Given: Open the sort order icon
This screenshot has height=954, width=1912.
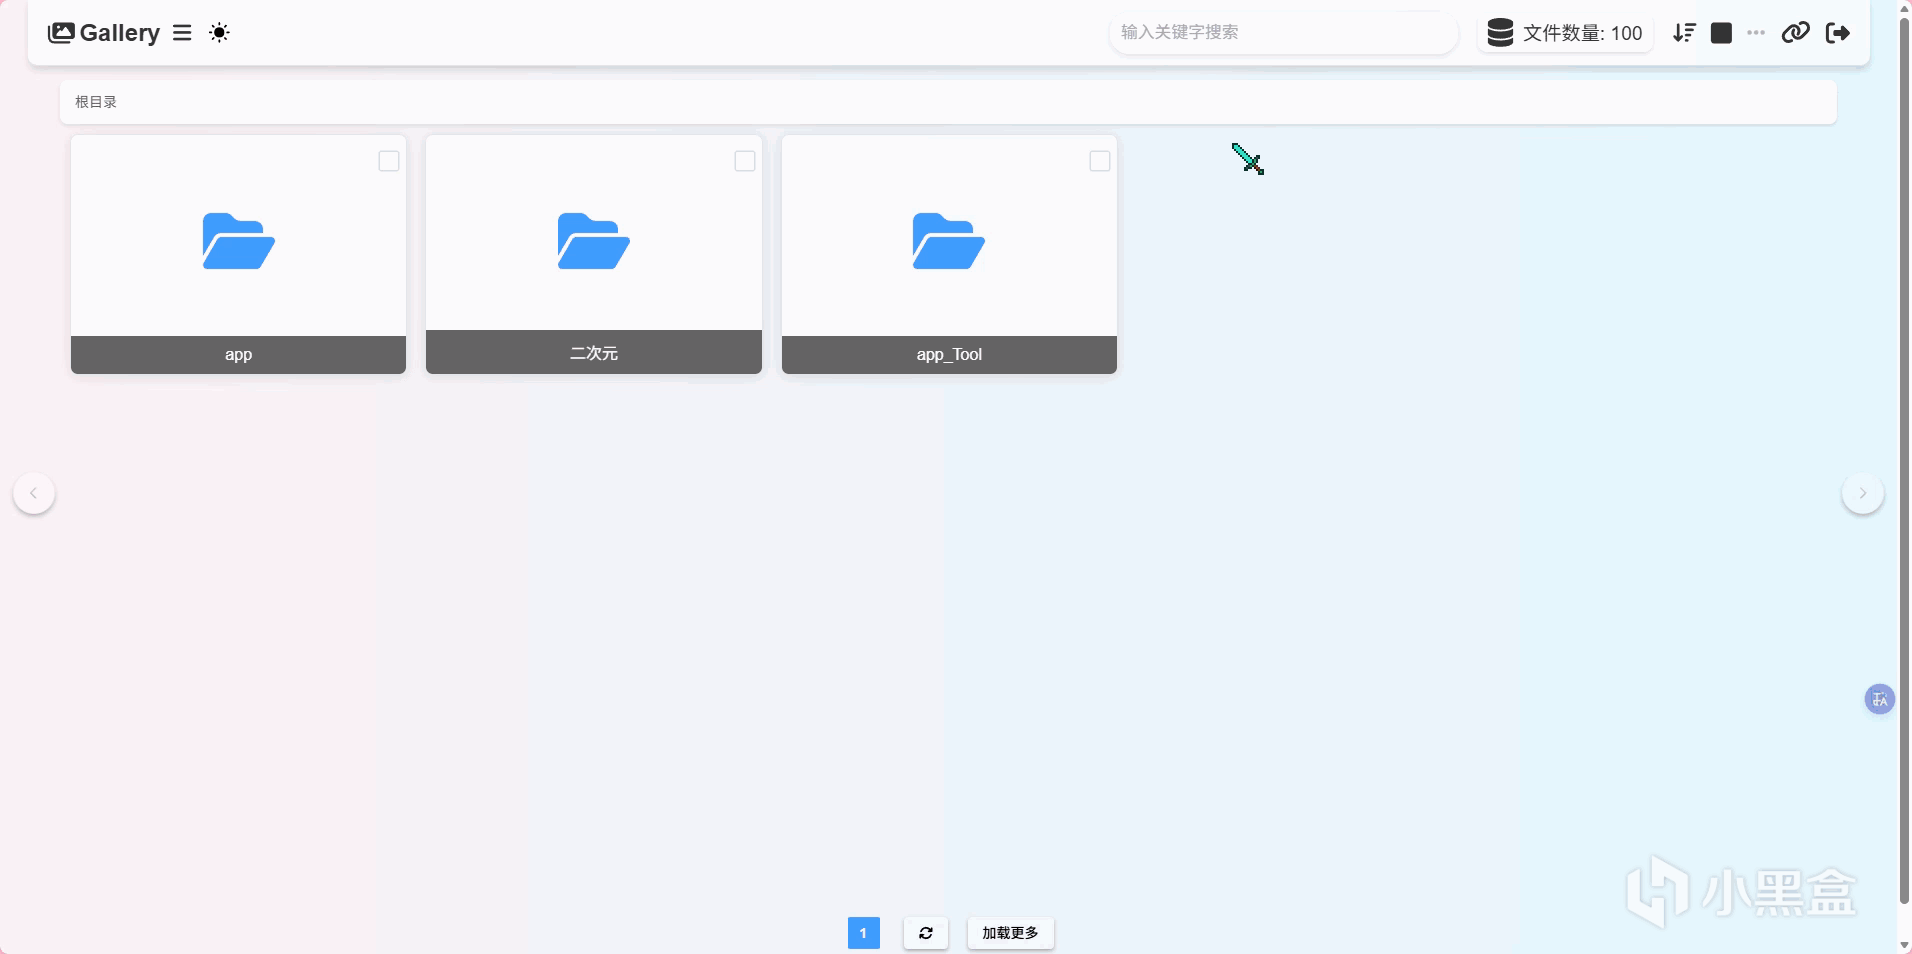Looking at the screenshot, I should click(1684, 33).
